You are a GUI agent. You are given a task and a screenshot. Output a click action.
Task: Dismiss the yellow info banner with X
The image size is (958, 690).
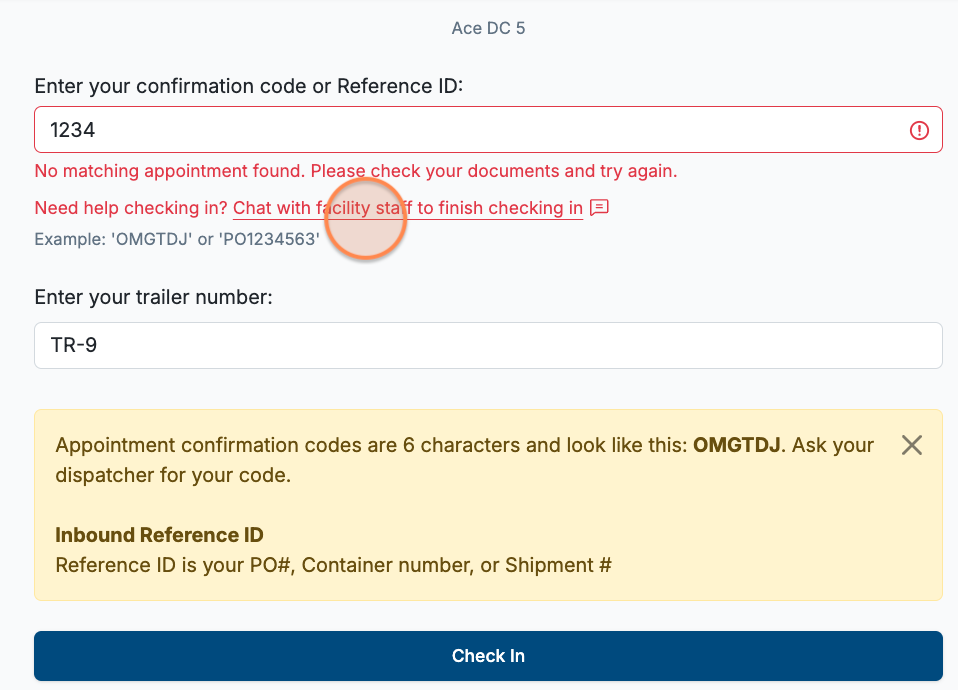coord(912,446)
